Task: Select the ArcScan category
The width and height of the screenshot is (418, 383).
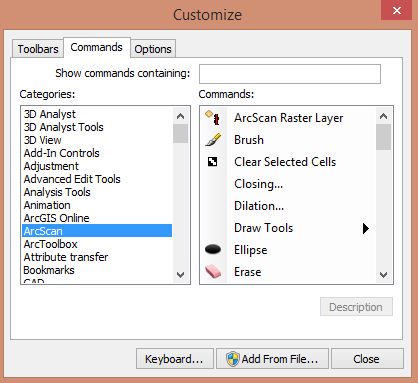Action: pyautogui.click(x=97, y=231)
